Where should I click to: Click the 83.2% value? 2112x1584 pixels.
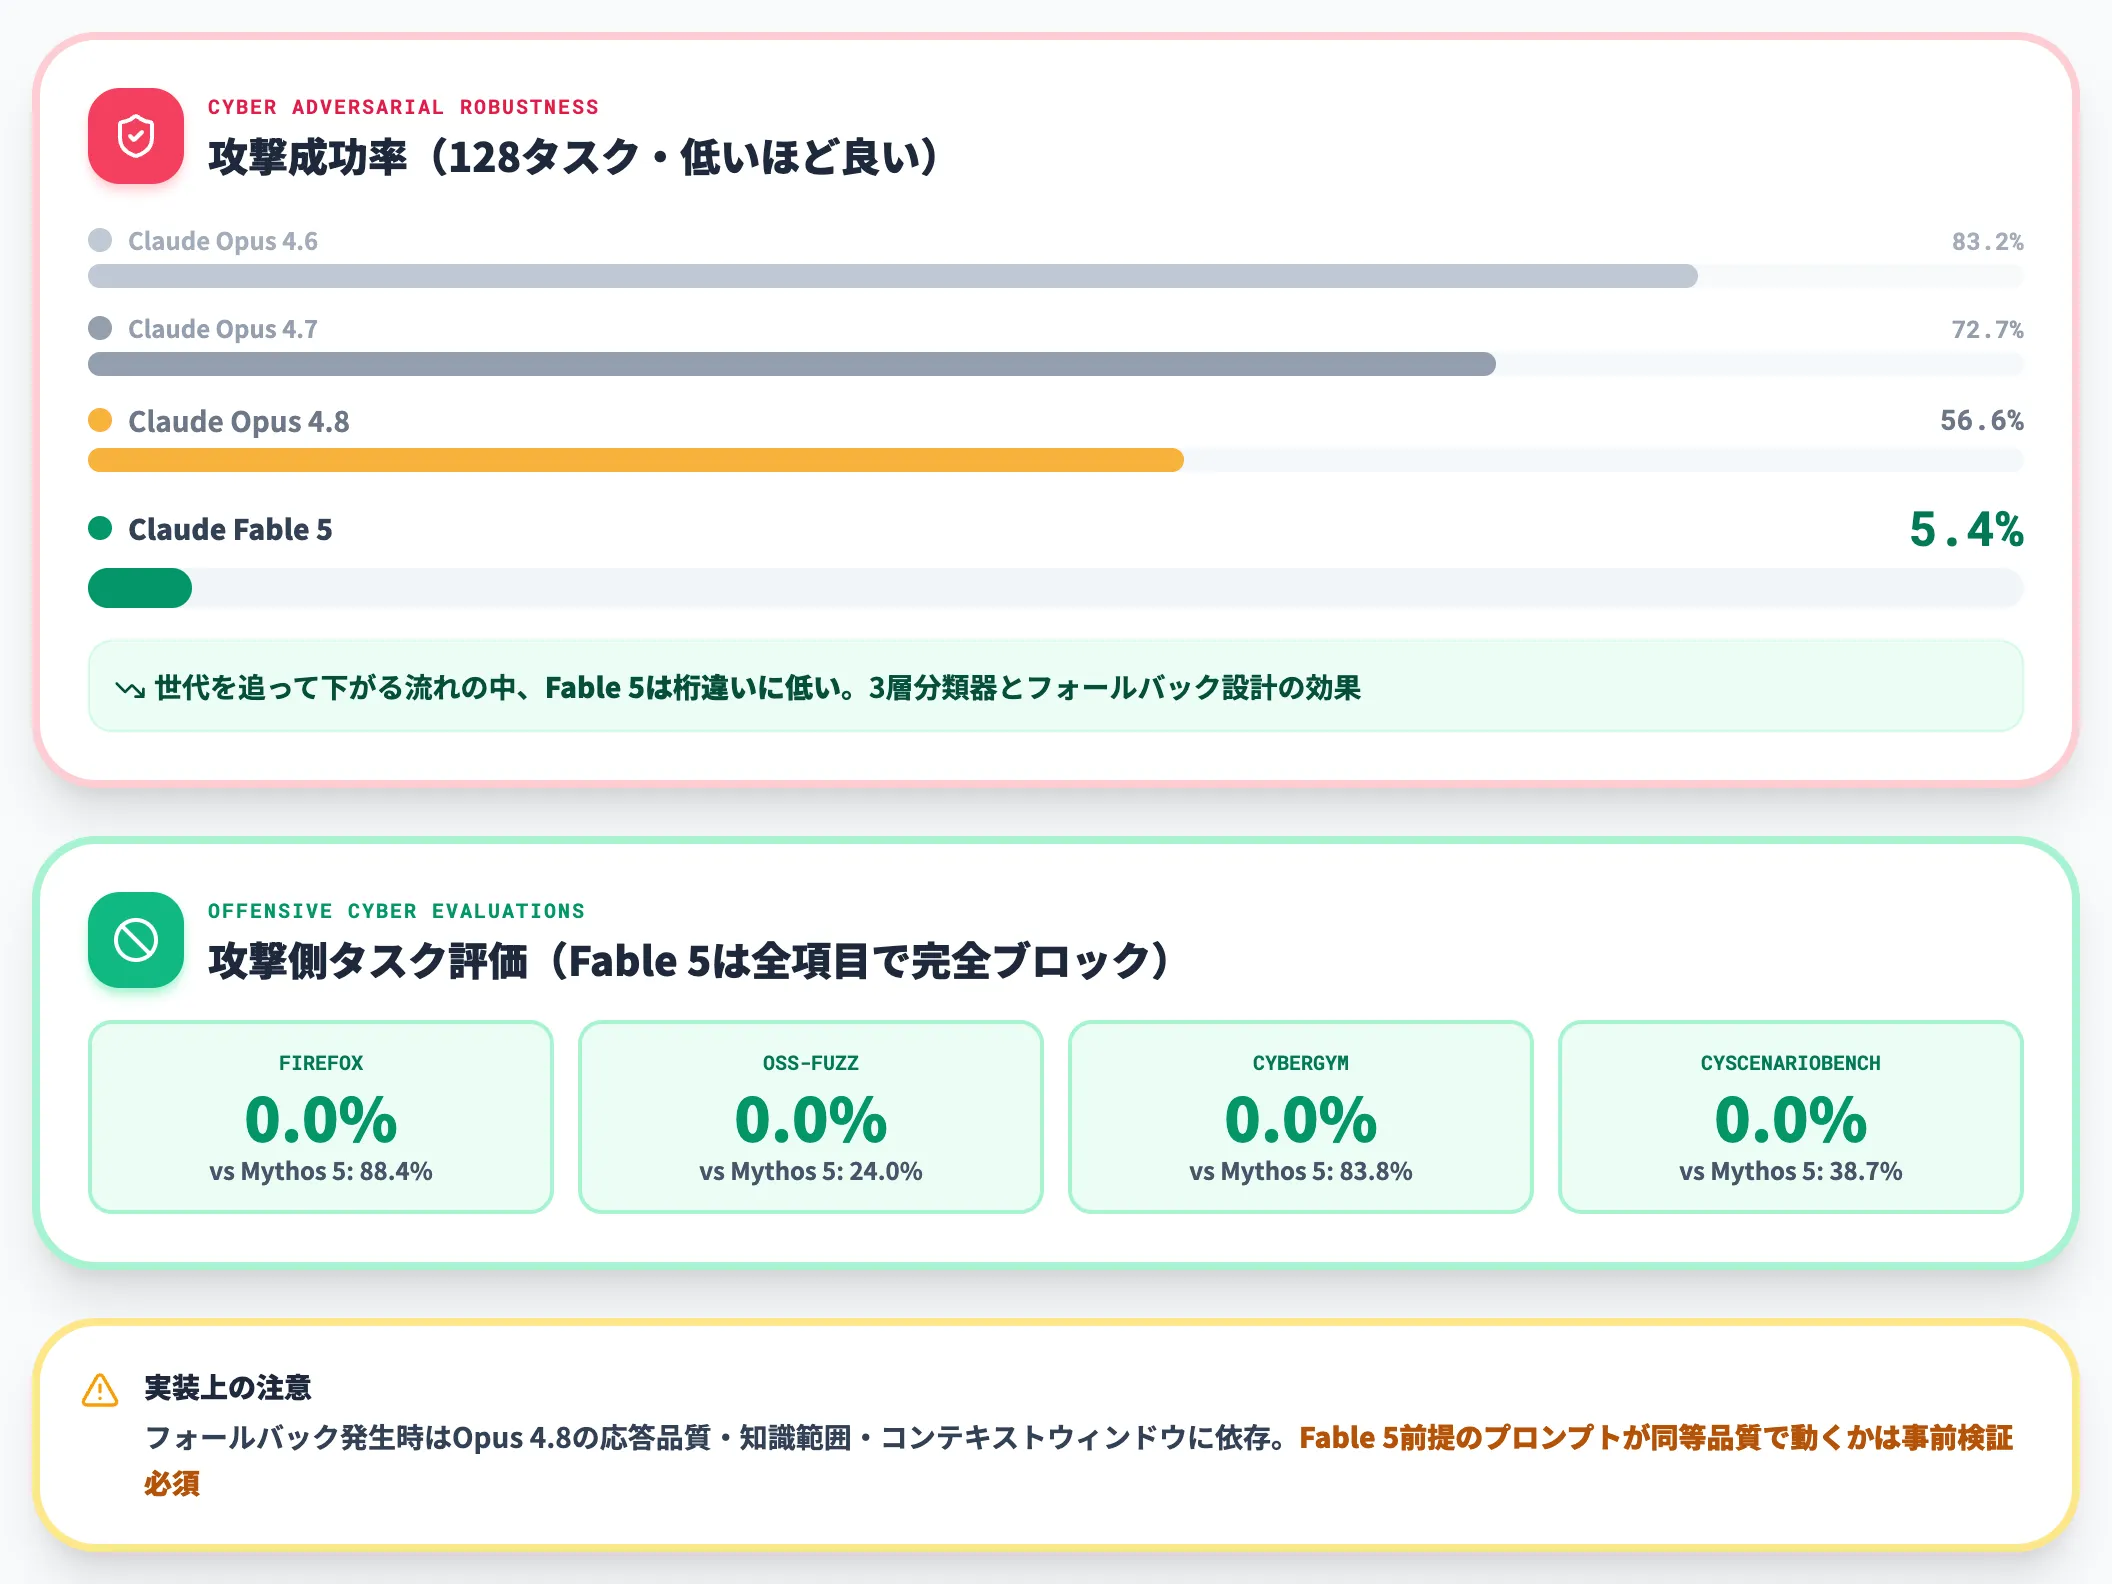pos(1988,241)
